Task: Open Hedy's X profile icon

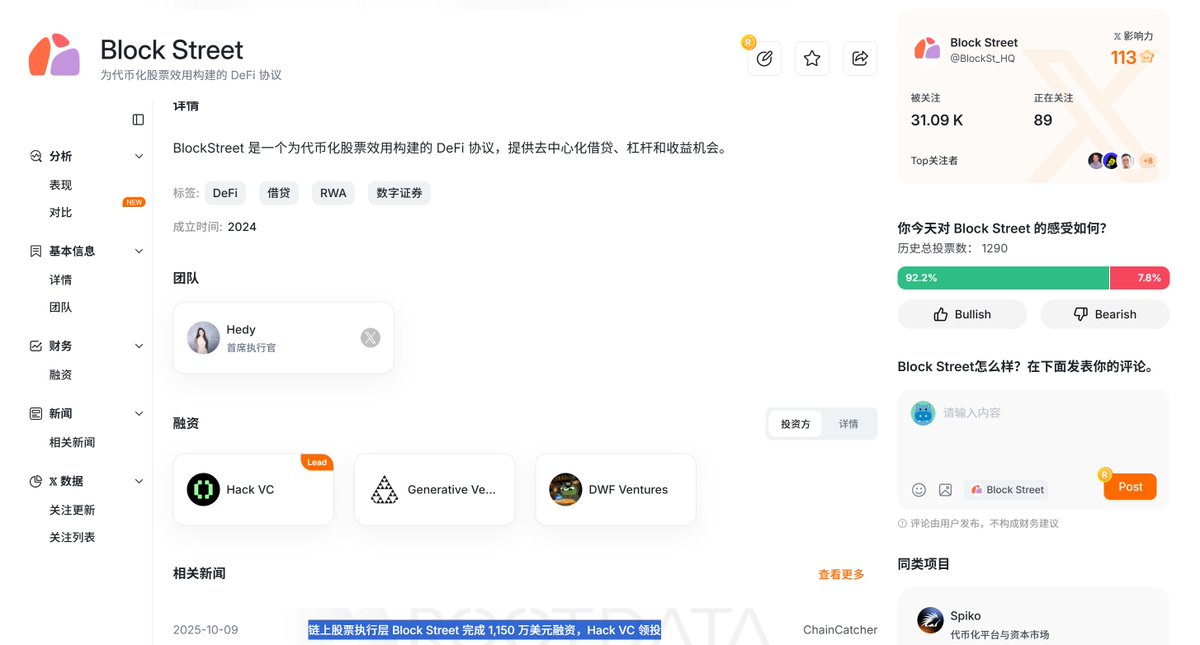Action: (x=370, y=338)
